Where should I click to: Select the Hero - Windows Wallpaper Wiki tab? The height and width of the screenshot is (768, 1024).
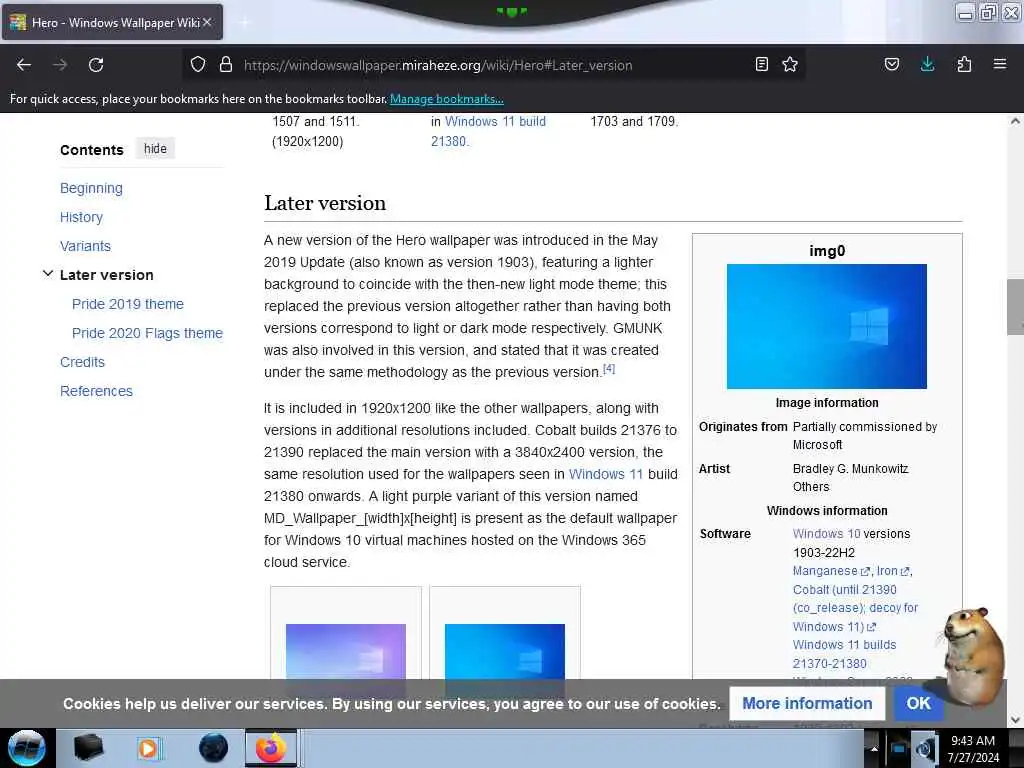point(112,22)
